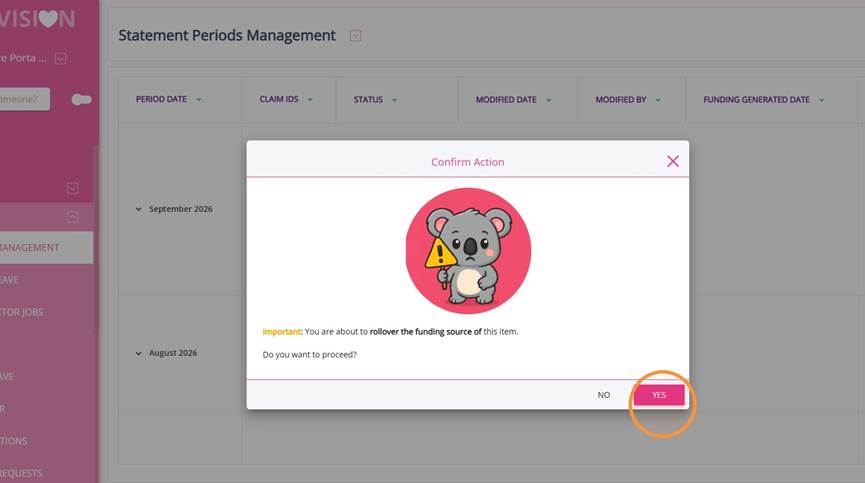Open MODIFIED BY column filter arrow
The height and width of the screenshot is (483, 865).
click(x=658, y=100)
